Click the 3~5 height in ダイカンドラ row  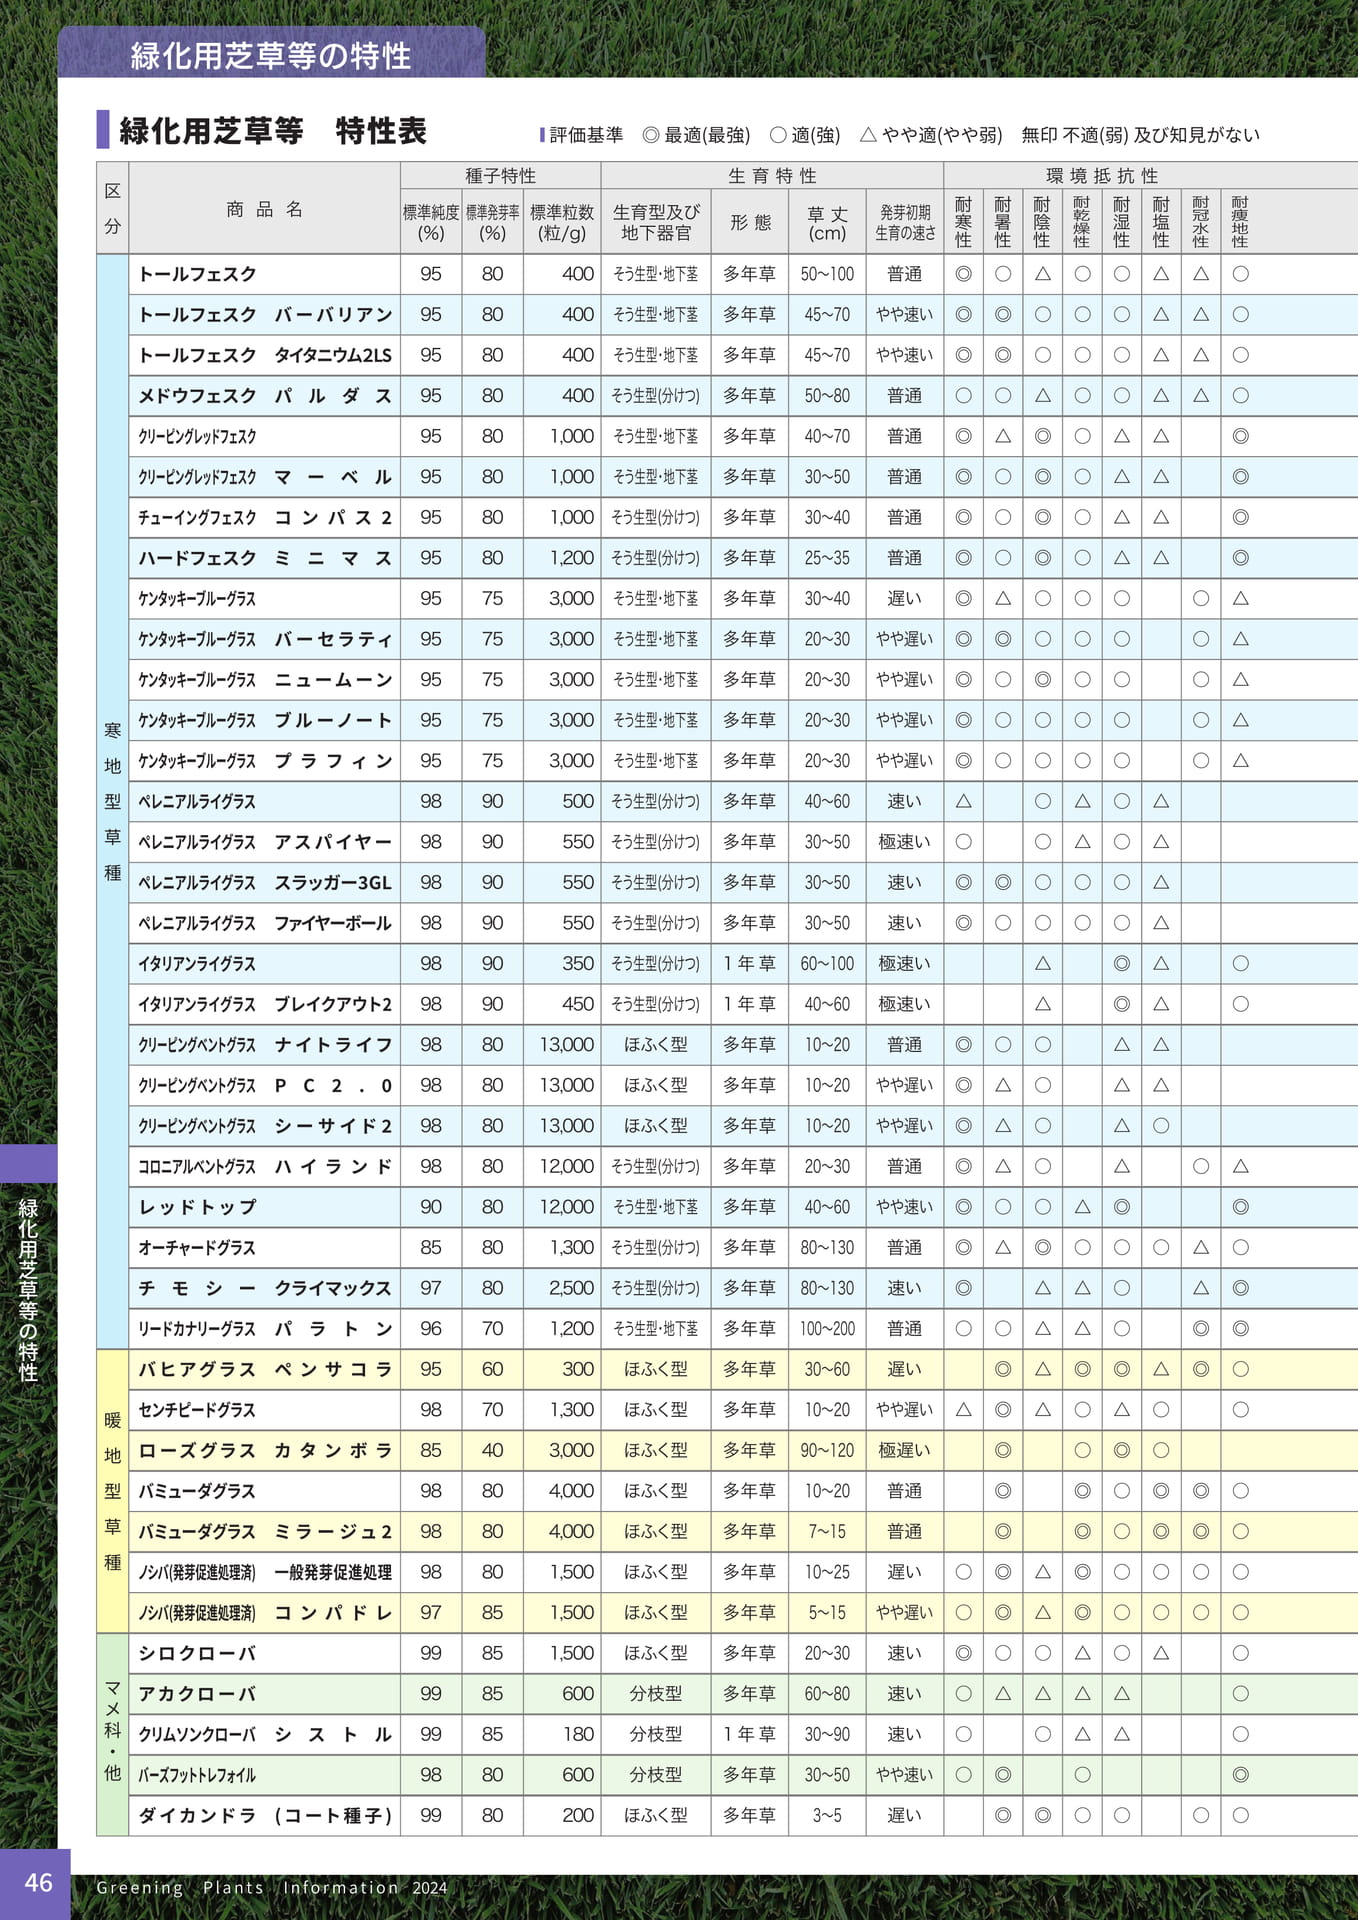click(827, 1815)
